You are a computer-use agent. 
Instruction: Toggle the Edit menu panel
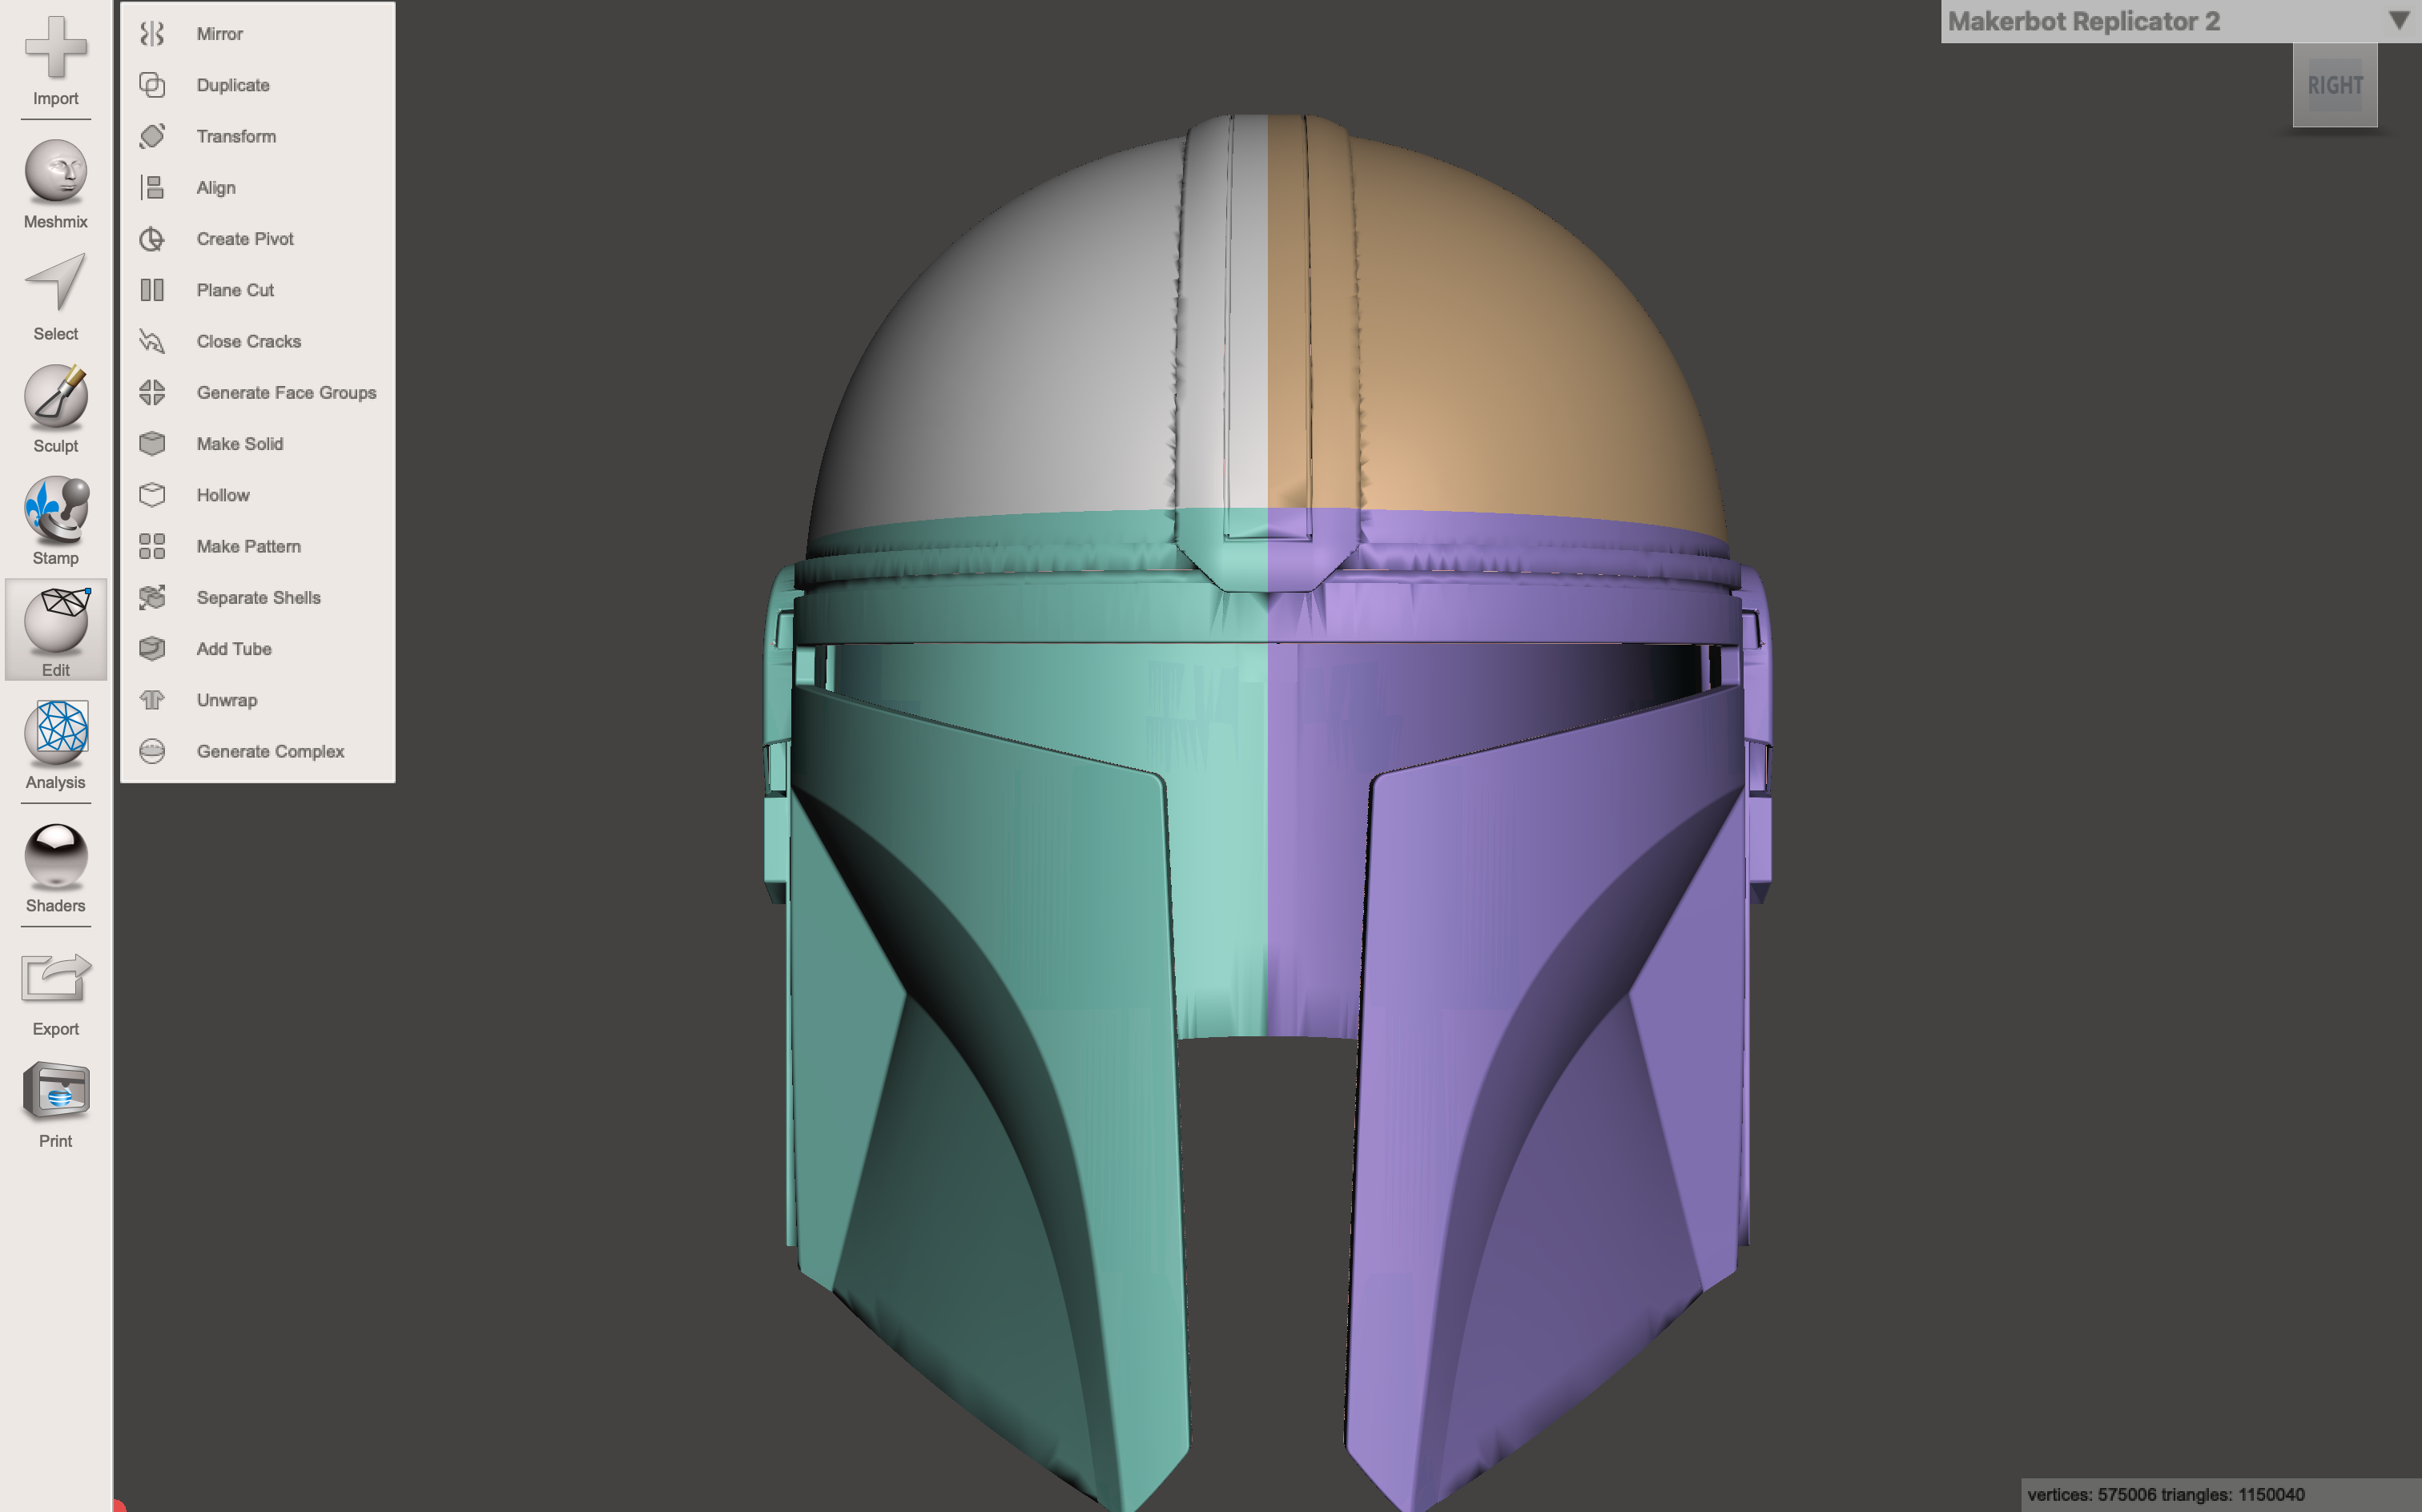[x=55, y=632]
